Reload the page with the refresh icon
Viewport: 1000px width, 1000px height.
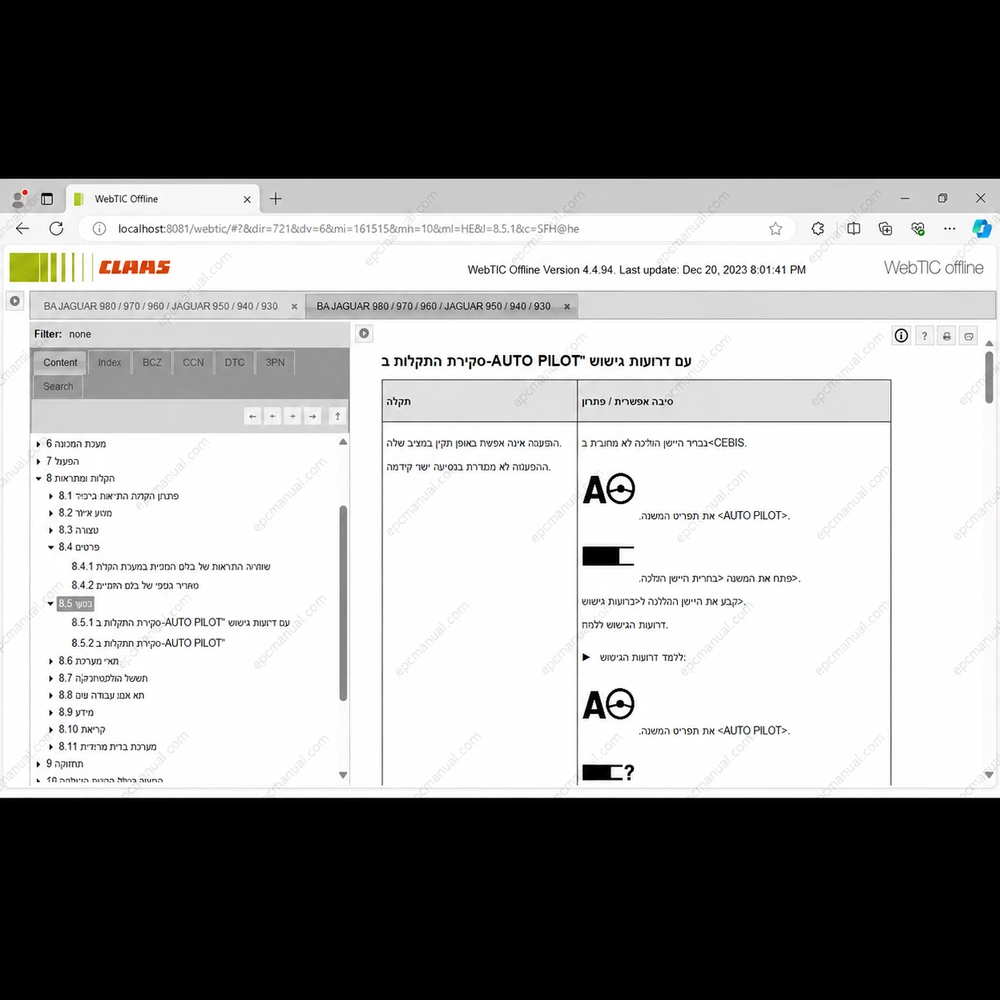[56, 228]
